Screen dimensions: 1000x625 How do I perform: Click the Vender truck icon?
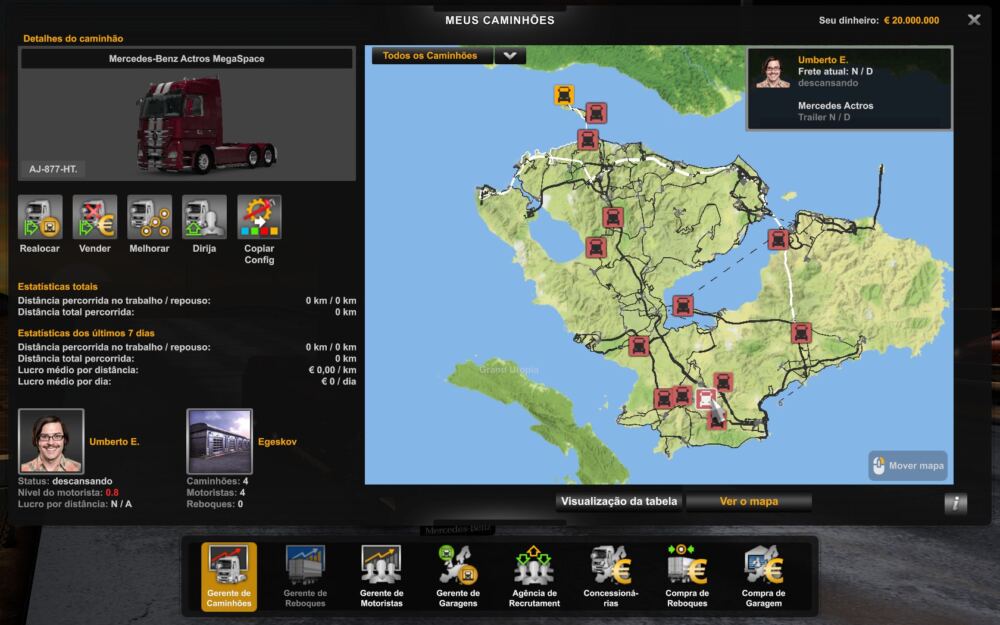pyautogui.click(x=95, y=217)
